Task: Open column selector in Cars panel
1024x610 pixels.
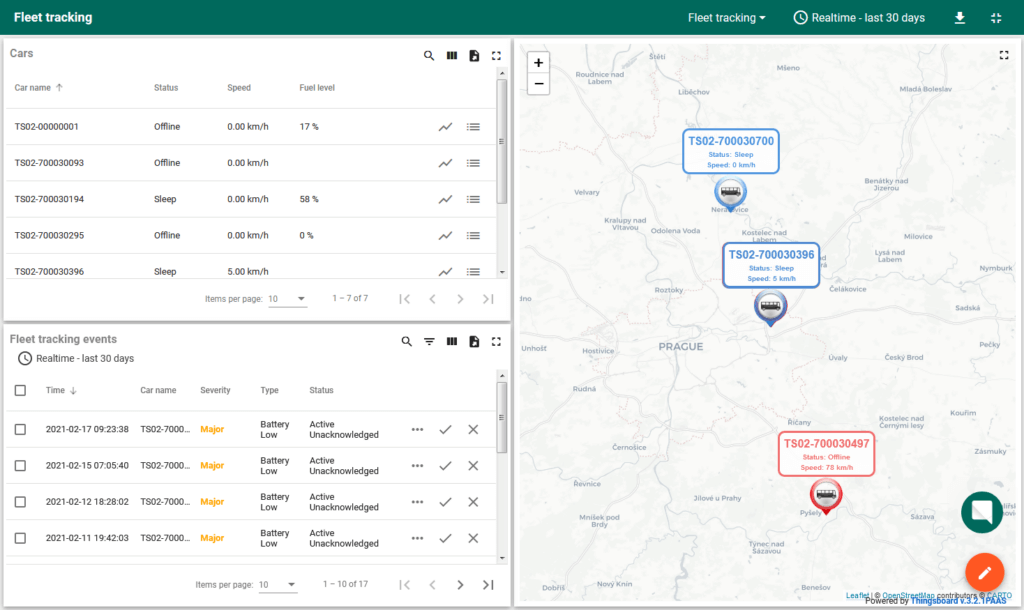Action: [451, 56]
